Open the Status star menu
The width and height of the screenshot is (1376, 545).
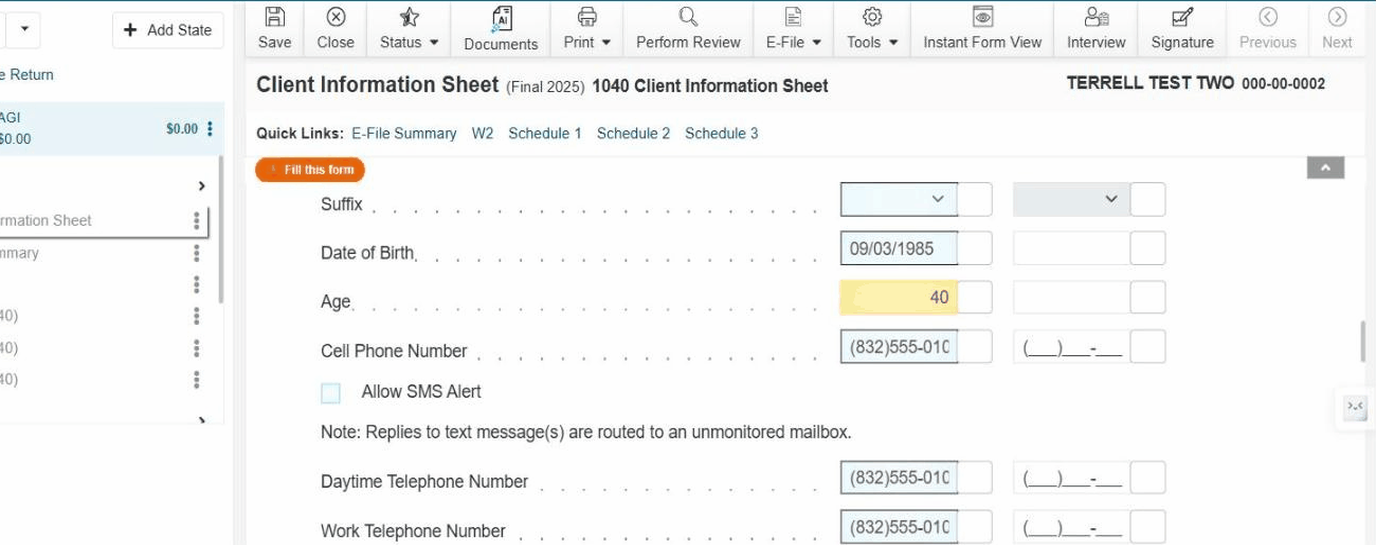(x=409, y=28)
